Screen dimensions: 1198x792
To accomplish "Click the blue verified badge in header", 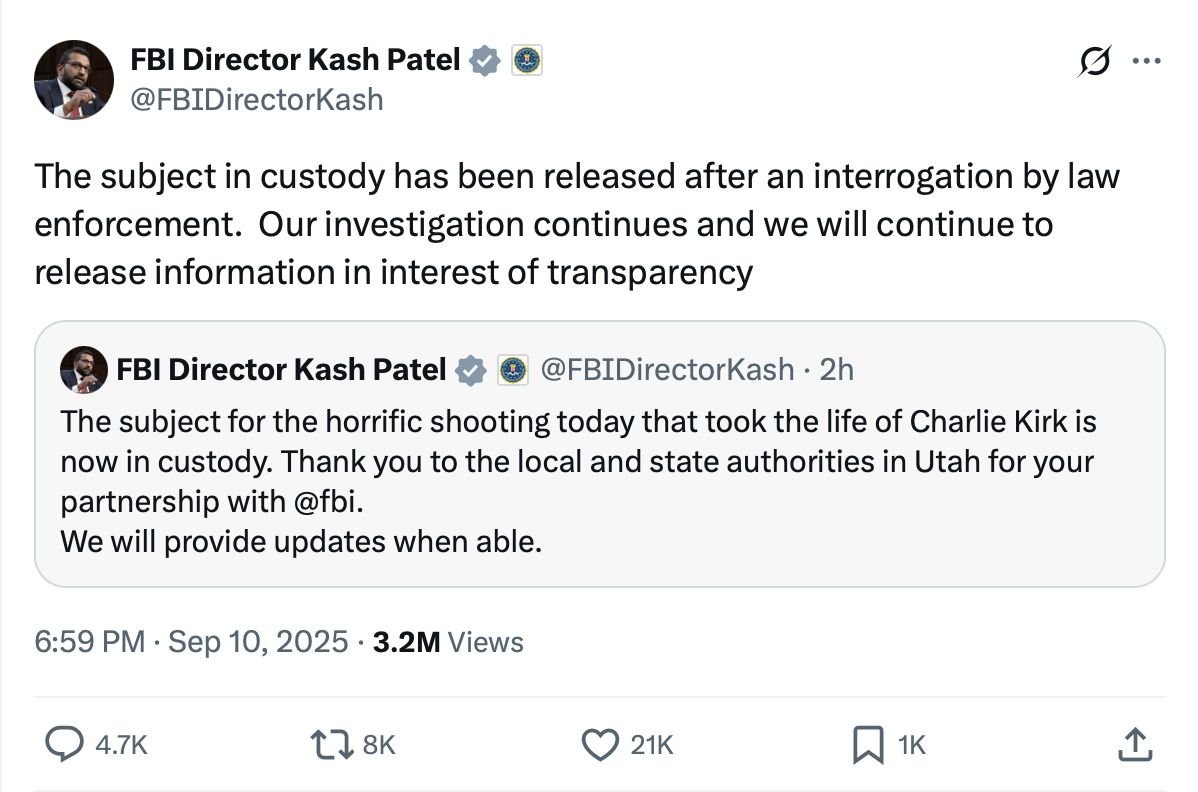I will pyautogui.click(x=484, y=60).
